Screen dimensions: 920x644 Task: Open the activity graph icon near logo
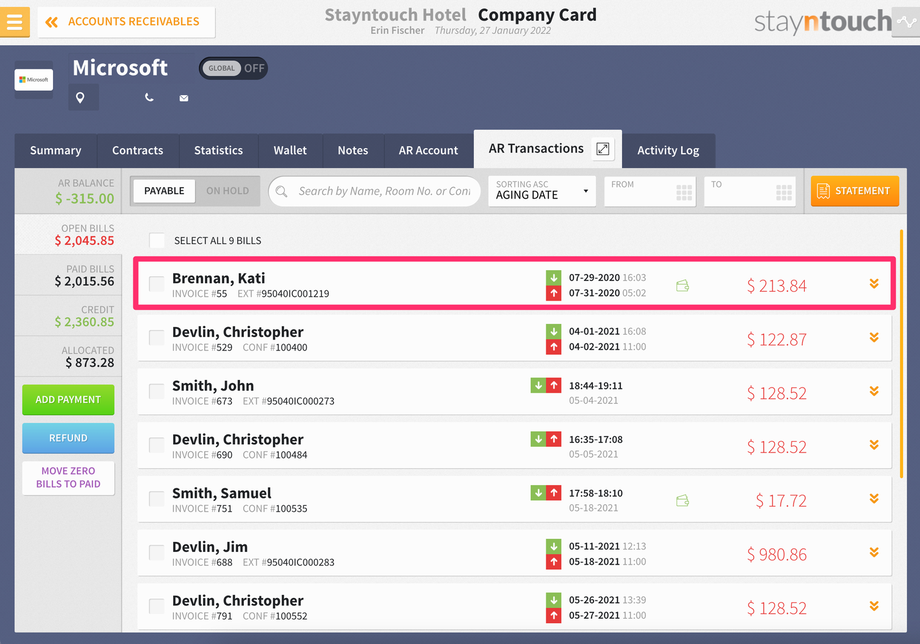905,22
